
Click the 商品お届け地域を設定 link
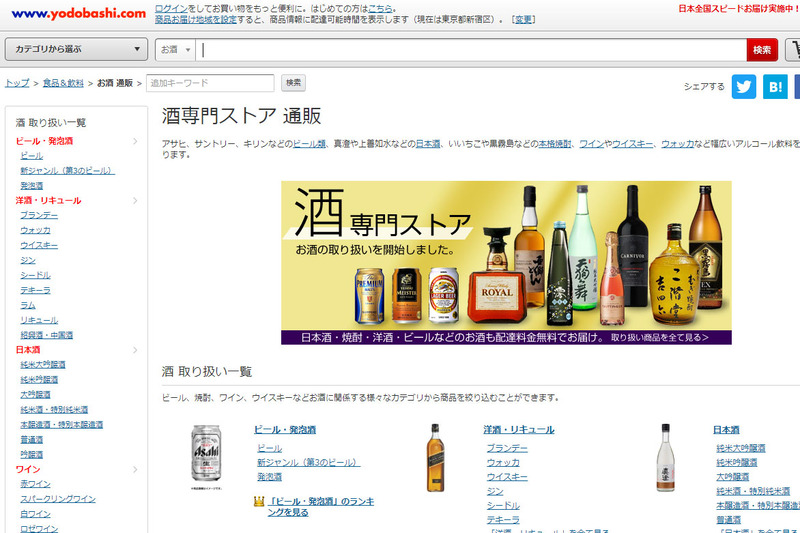pyautogui.click(x=196, y=19)
